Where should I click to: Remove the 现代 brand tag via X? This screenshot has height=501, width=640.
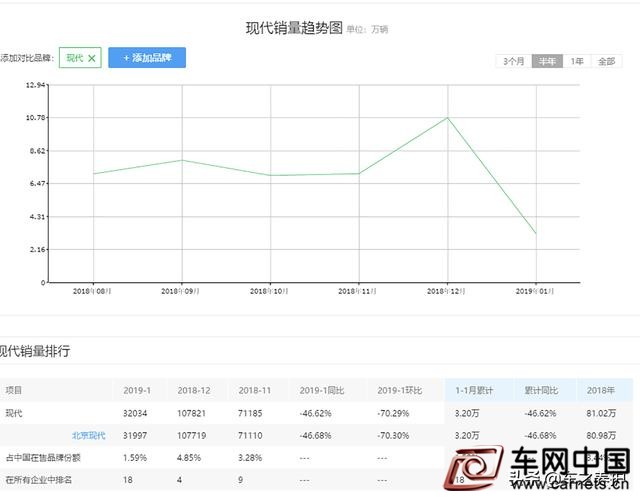point(92,58)
